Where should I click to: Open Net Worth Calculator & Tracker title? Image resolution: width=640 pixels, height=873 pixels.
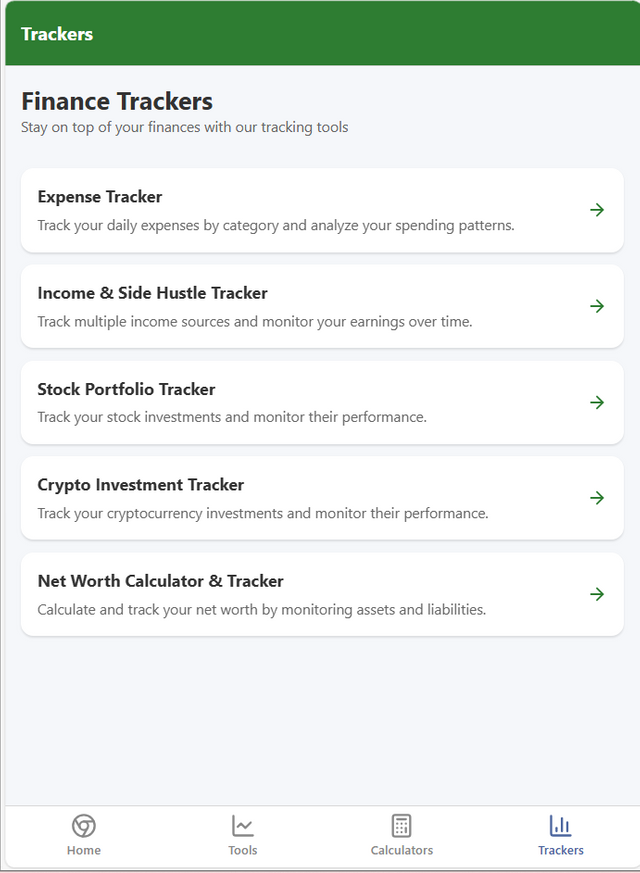160,581
